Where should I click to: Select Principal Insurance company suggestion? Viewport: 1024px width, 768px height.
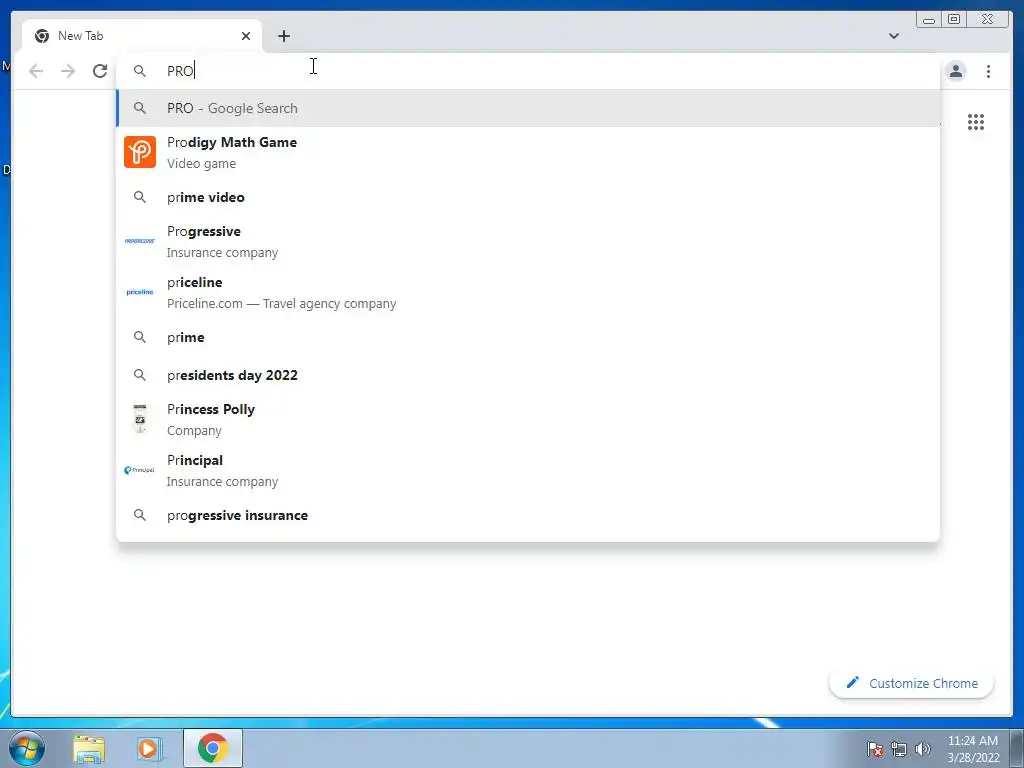tap(528, 470)
